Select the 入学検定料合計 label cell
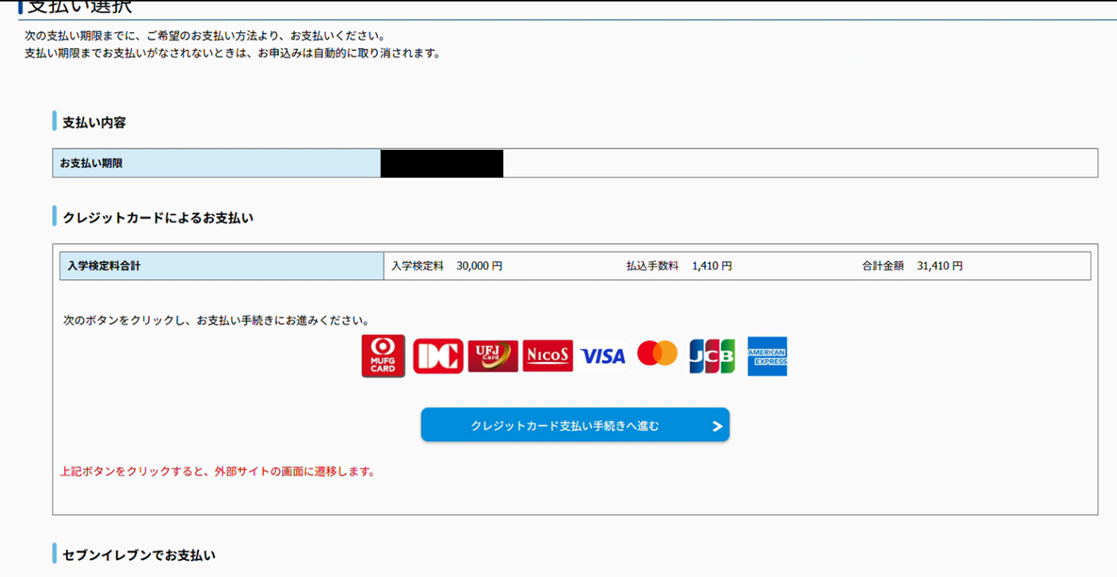This screenshot has width=1117, height=577. (x=221, y=266)
